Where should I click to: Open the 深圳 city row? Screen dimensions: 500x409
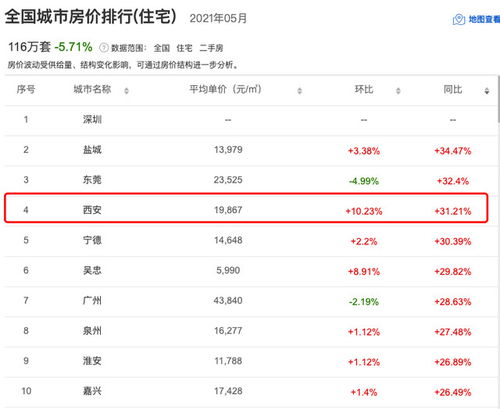(250, 120)
